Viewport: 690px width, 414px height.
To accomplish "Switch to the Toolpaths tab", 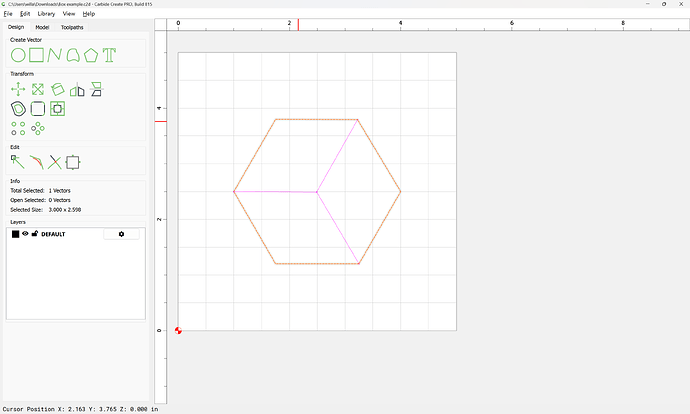I will tap(72, 27).
